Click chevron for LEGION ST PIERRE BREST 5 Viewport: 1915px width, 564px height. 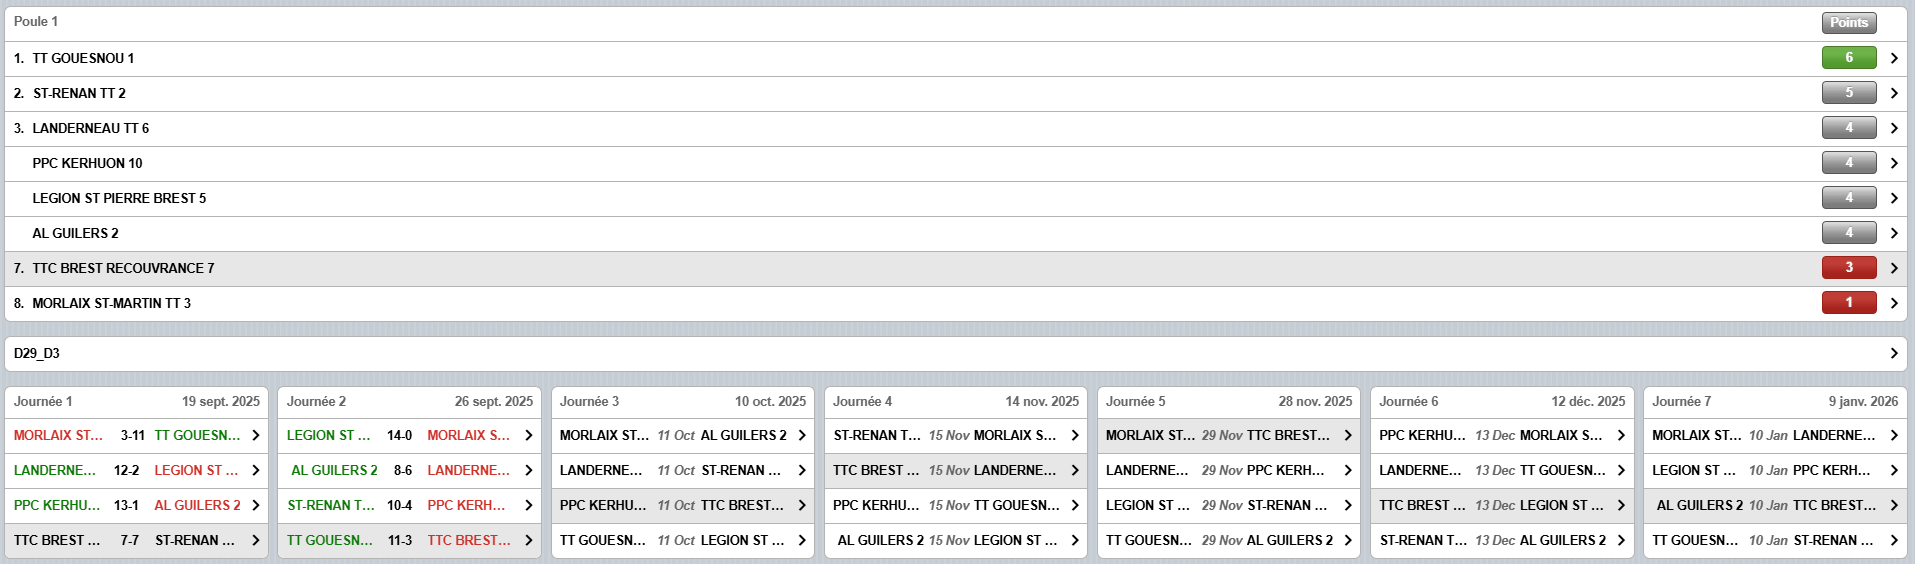(x=1893, y=198)
